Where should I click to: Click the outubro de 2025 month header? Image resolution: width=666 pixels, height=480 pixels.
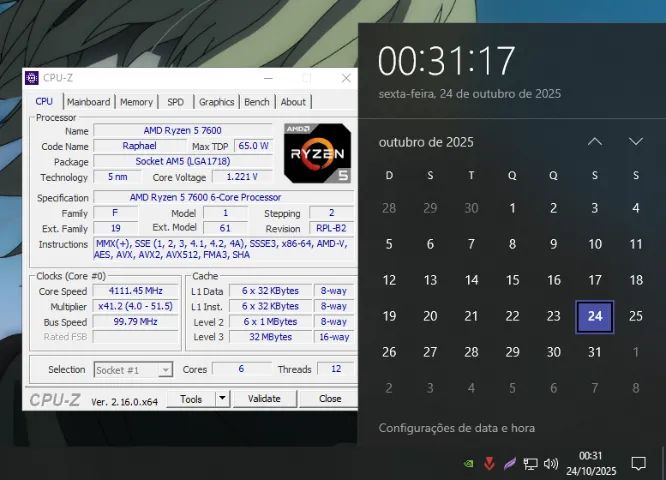point(426,142)
